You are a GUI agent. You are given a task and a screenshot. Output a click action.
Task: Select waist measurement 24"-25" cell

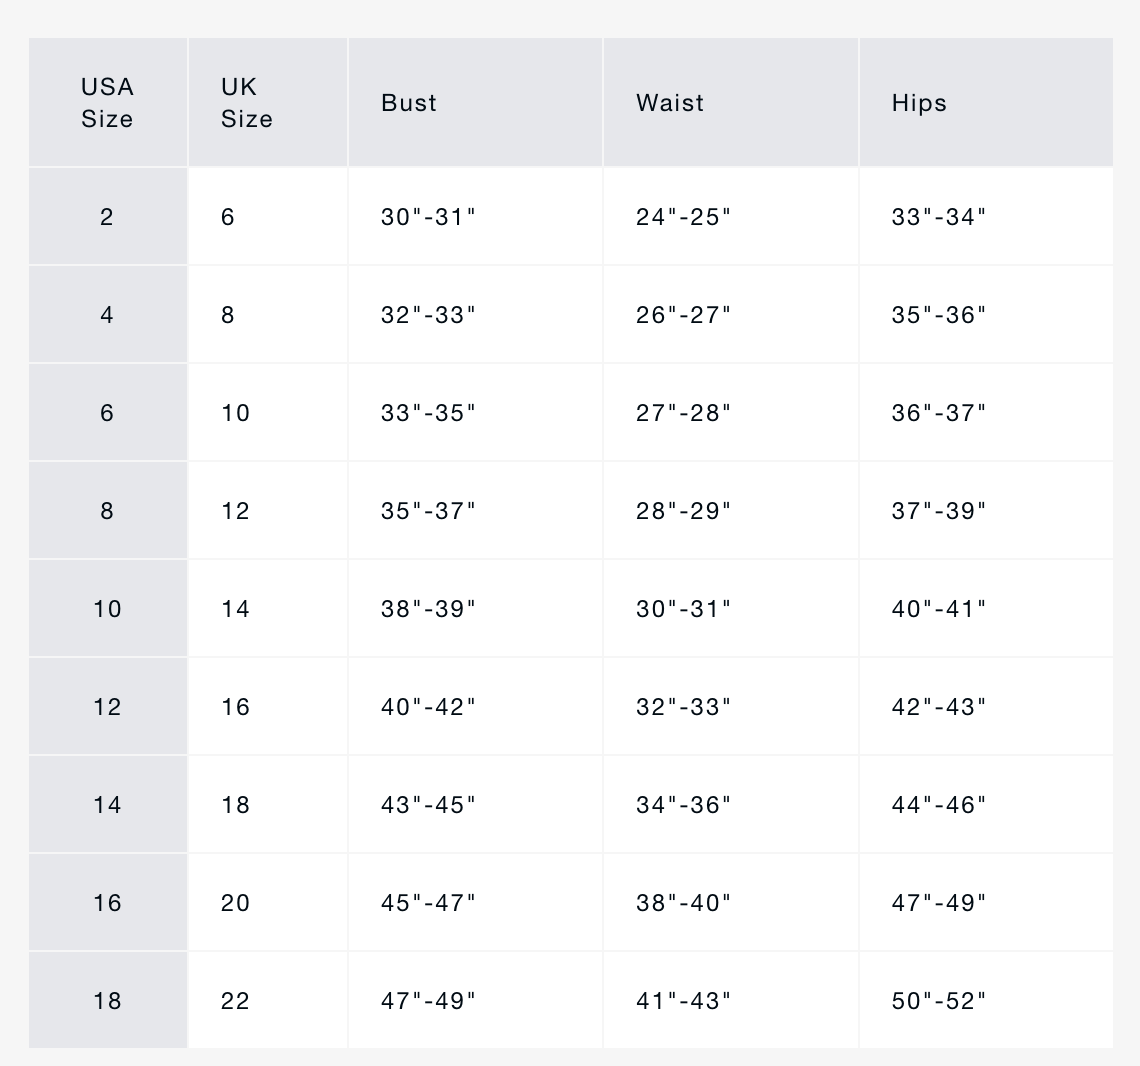[731, 217]
